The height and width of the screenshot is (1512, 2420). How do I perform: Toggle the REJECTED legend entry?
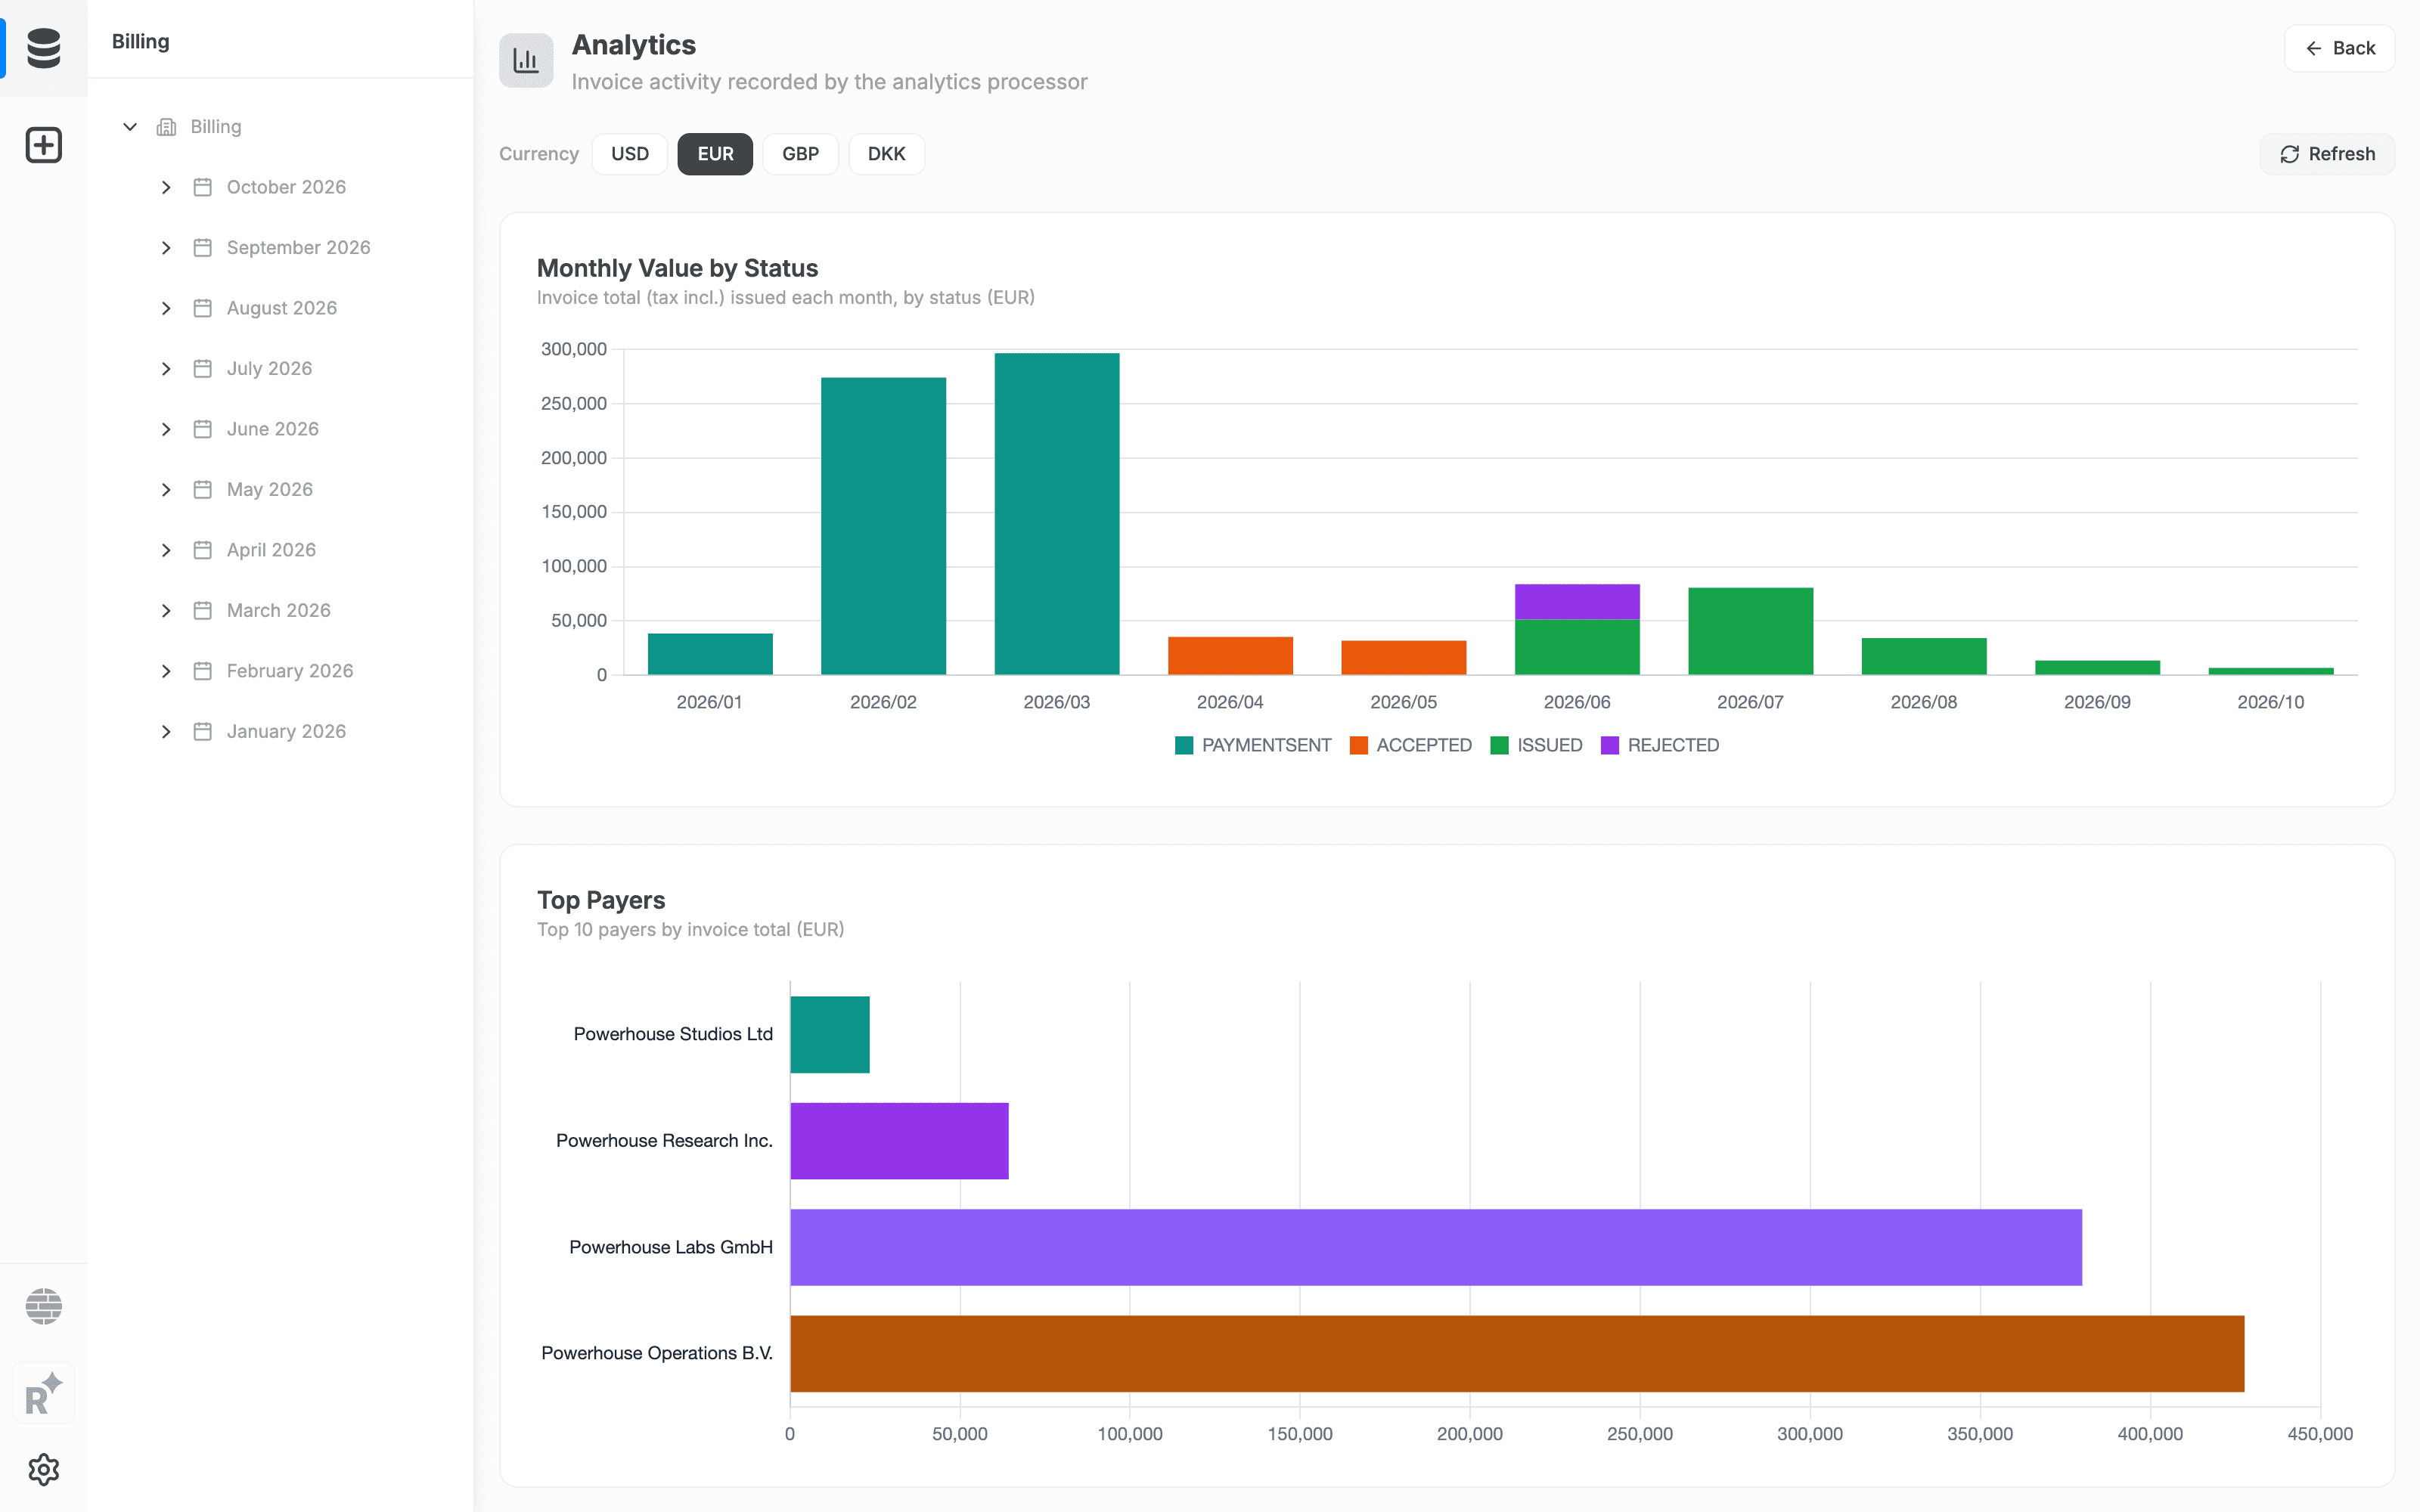click(1660, 745)
